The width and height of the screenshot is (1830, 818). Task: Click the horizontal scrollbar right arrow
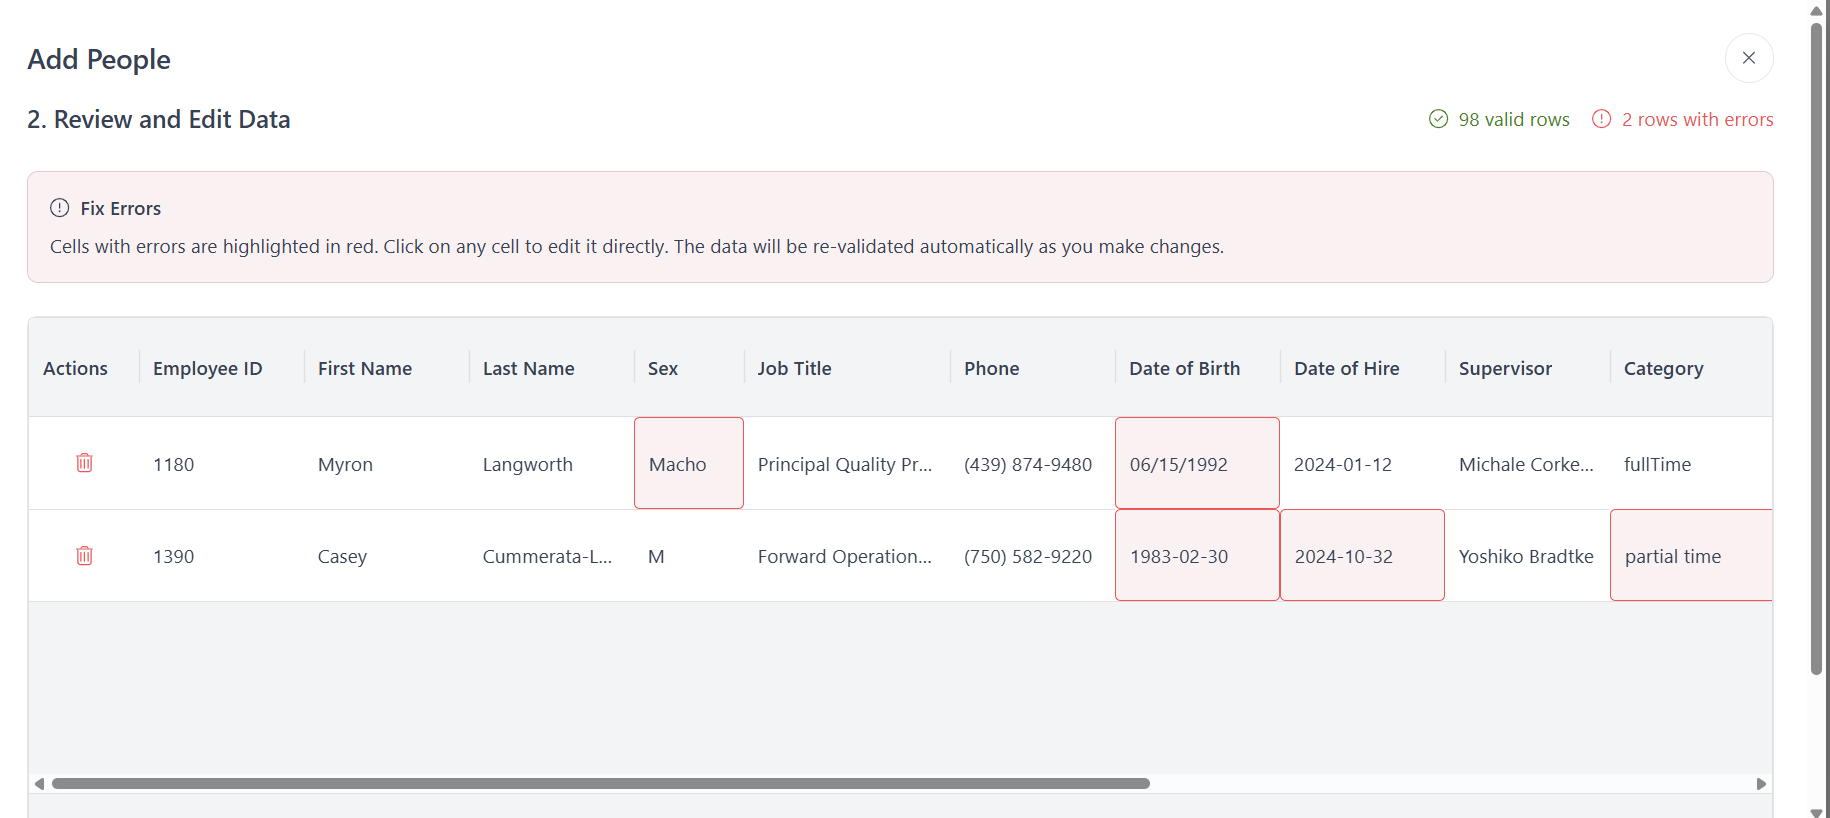point(1761,784)
